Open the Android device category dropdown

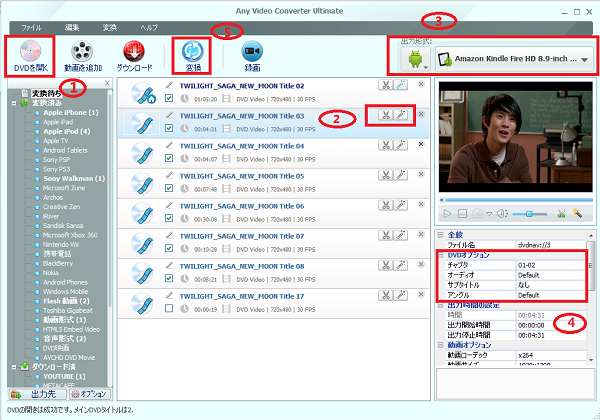tap(416, 59)
